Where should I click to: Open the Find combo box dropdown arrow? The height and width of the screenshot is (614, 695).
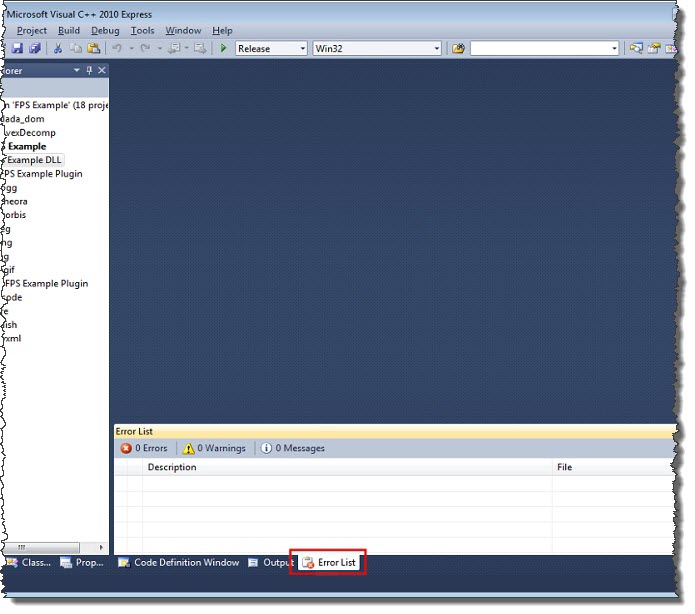click(614, 48)
